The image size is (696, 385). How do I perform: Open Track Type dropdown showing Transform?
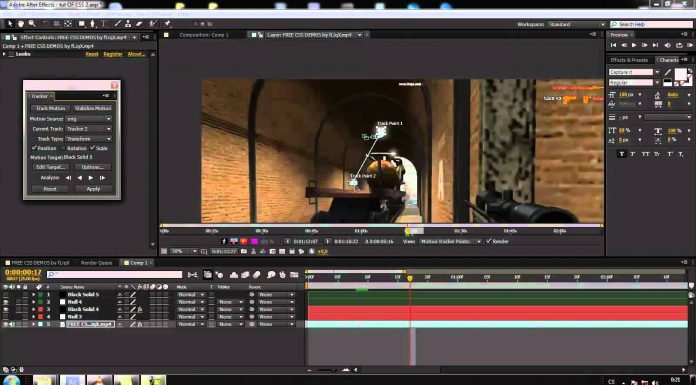coord(88,139)
